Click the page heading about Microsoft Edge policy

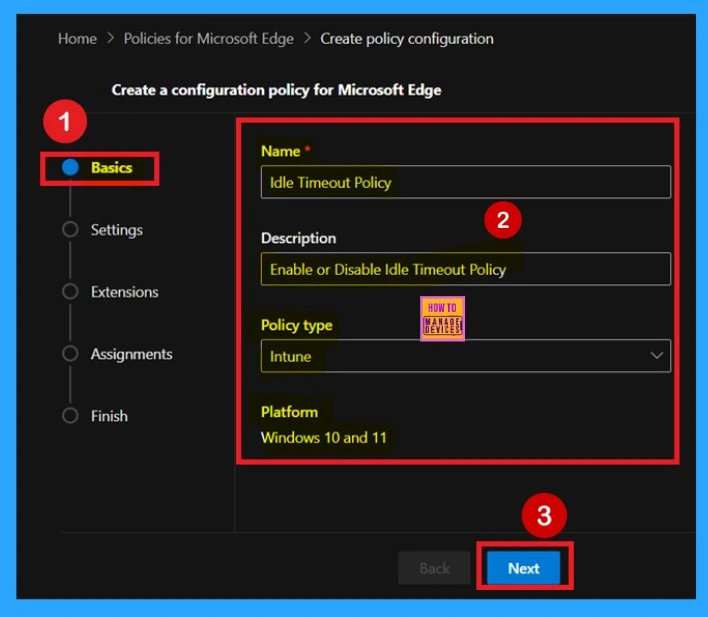point(276,90)
